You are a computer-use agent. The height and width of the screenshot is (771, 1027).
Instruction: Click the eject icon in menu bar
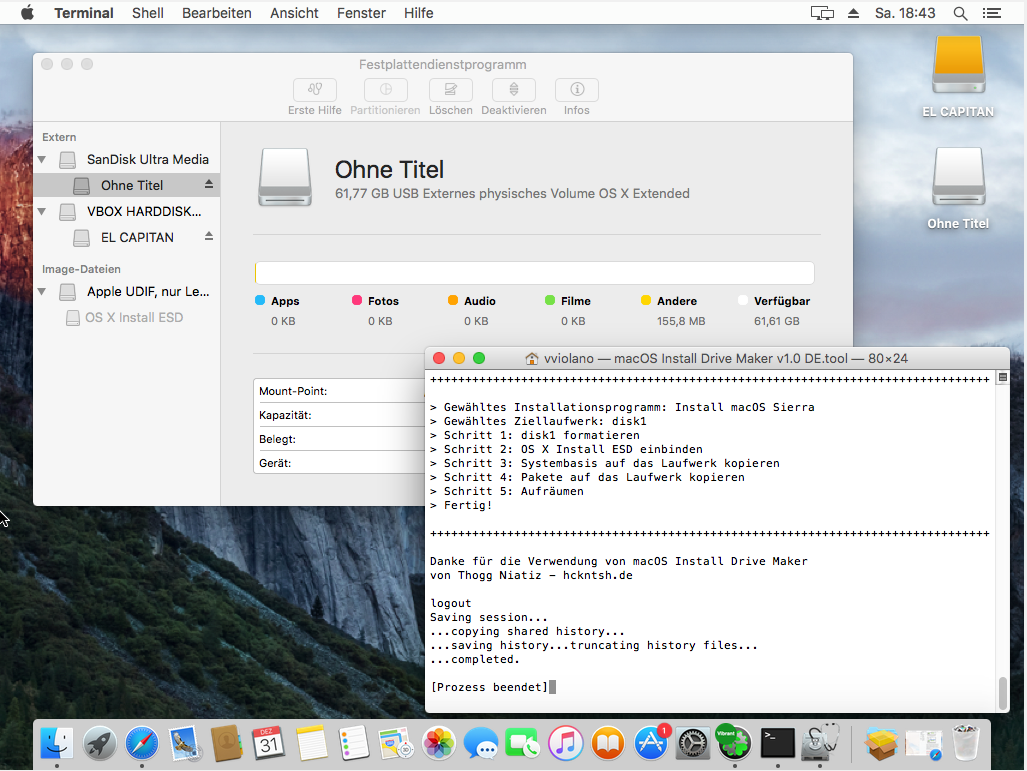853,12
